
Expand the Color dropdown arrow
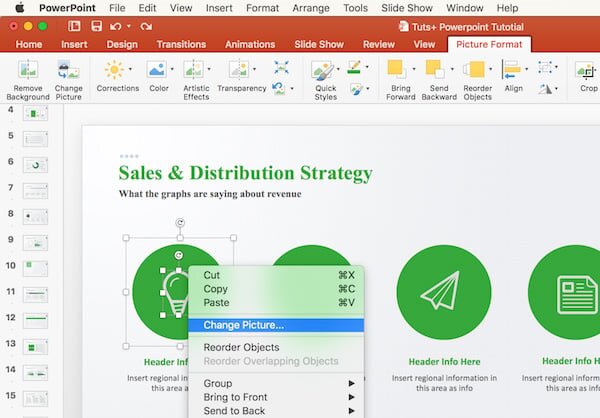[x=171, y=70]
